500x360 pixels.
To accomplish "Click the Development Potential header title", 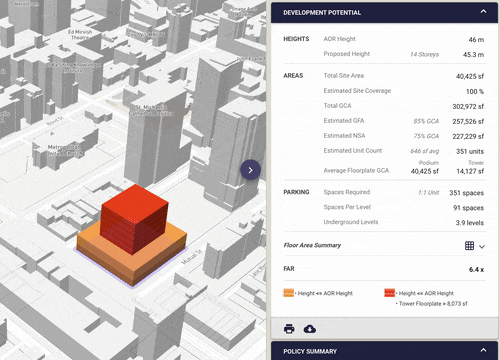I will (x=322, y=13).
